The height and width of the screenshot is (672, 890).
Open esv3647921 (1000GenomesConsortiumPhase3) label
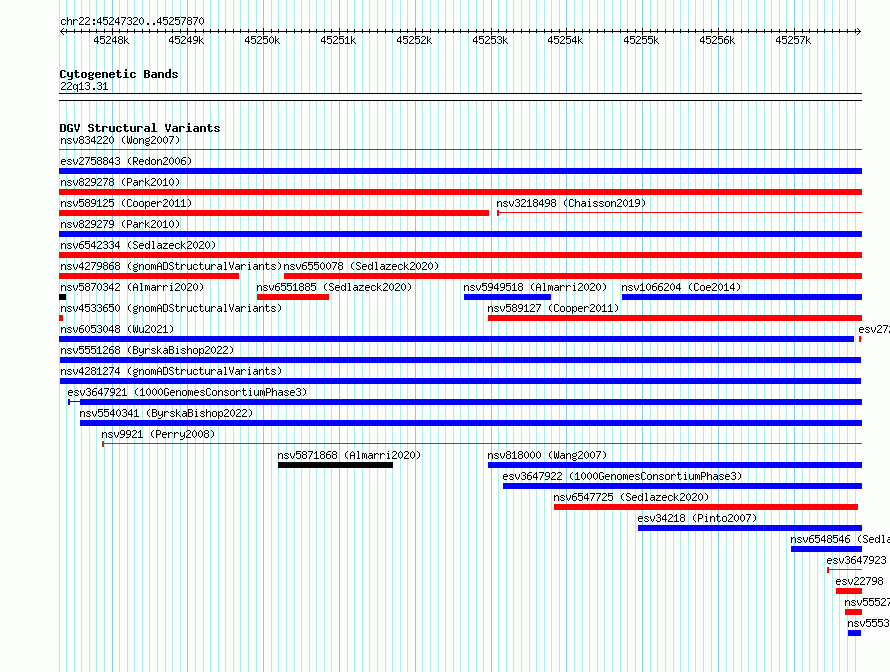(x=187, y=392)
